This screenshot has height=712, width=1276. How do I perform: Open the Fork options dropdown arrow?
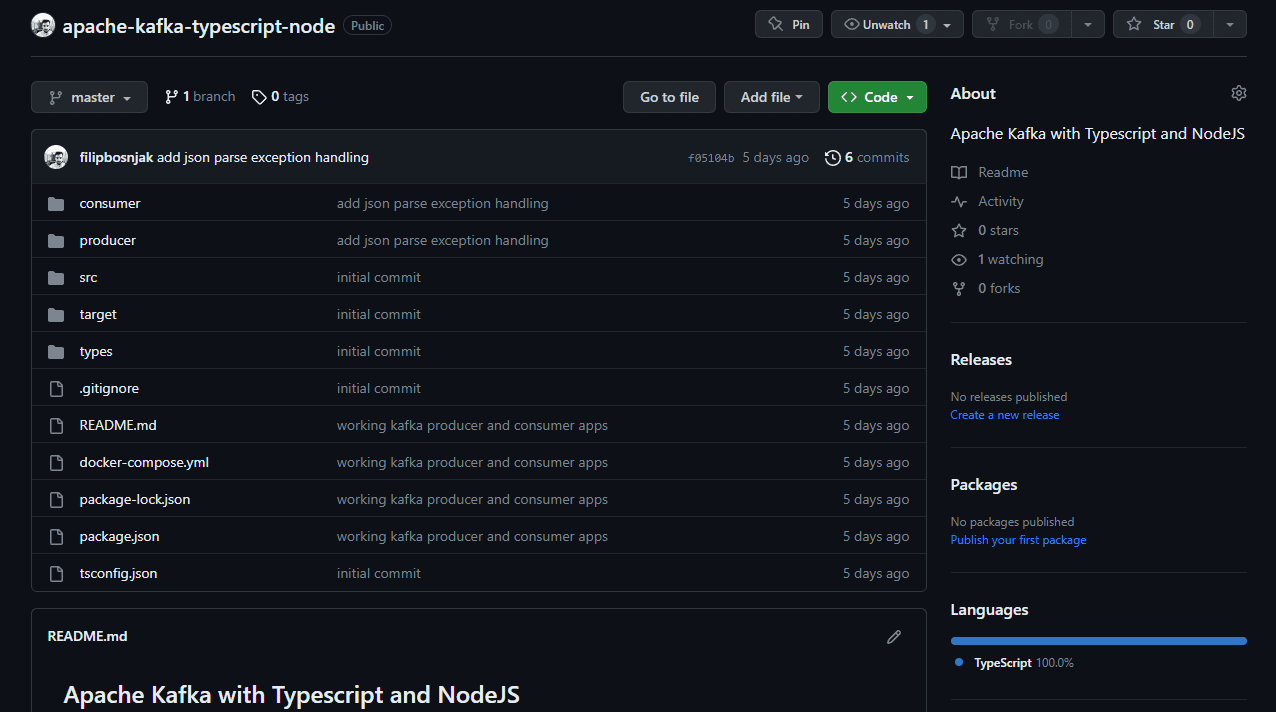[x=1088, y=24]
